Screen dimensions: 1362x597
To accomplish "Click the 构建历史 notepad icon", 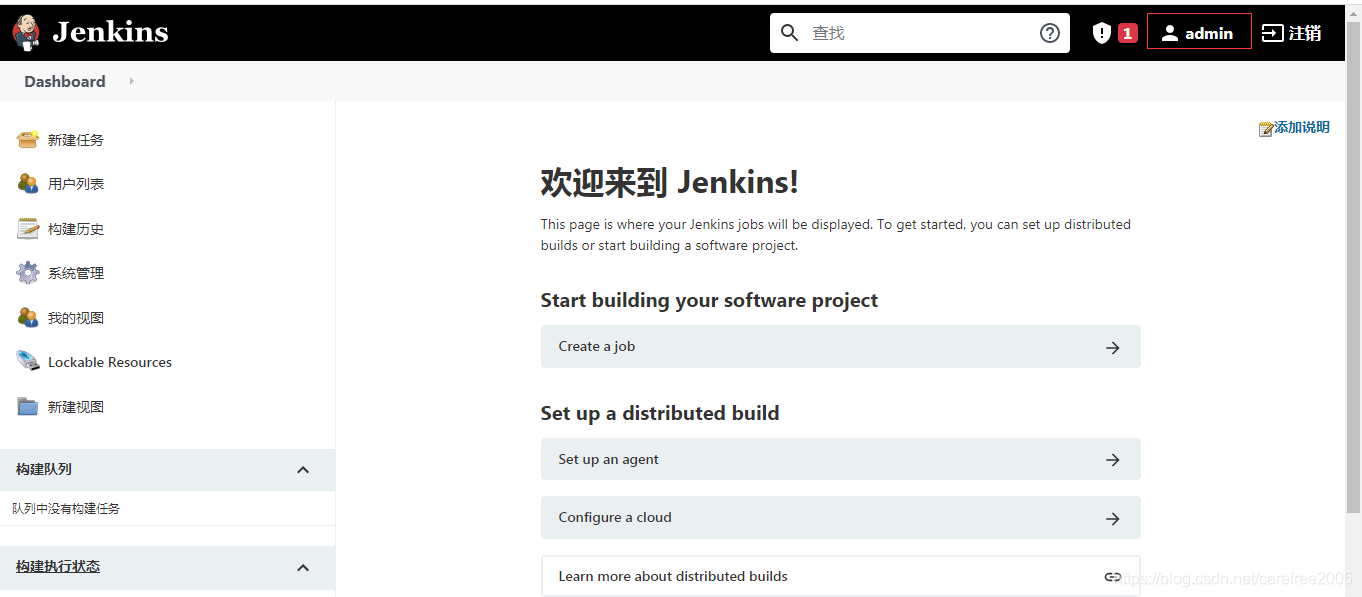I will pyautogui.click(x=28, y=228).
